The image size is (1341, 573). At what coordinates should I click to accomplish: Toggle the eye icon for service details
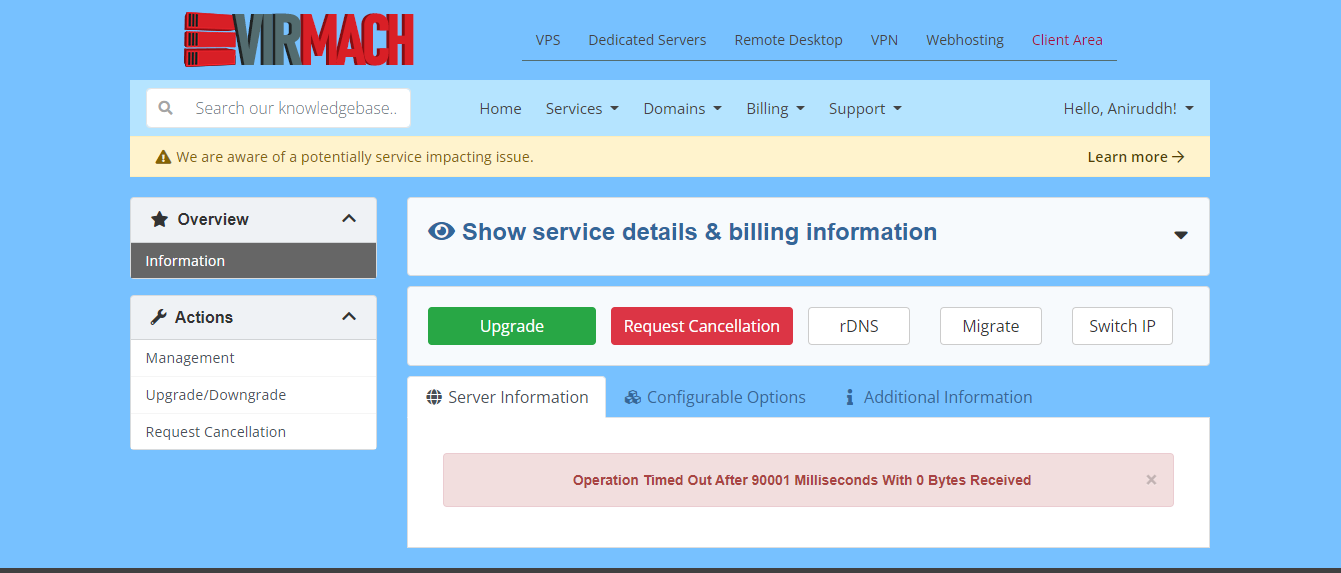[x=441, y=232]
